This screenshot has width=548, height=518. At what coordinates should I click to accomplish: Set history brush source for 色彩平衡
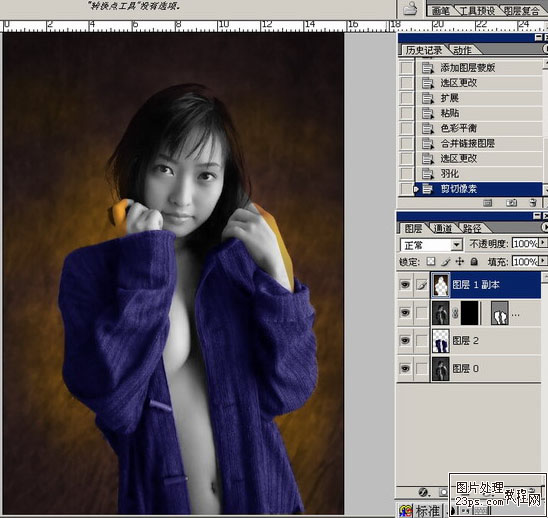(406, 128)
